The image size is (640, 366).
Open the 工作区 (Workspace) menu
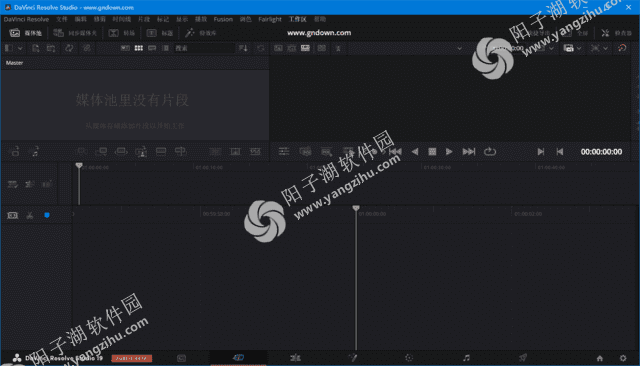pos(298,19)
